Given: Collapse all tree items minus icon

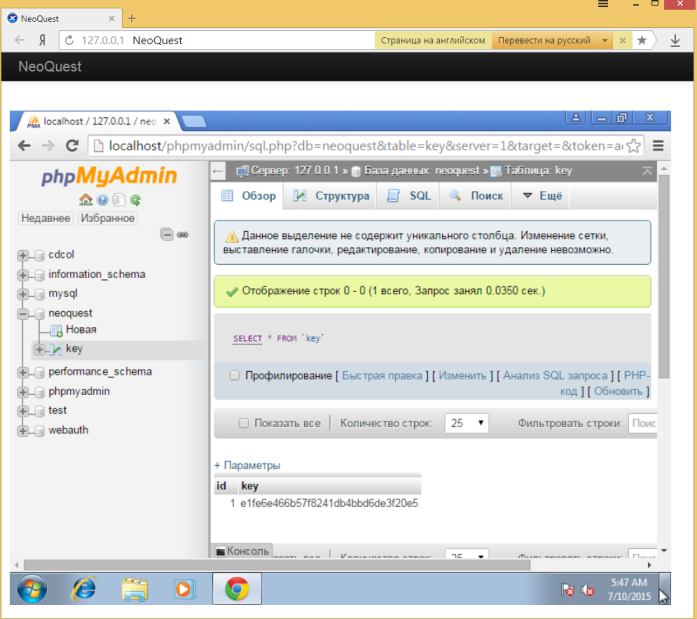Looking at the screenshot, I should point(167,234).
